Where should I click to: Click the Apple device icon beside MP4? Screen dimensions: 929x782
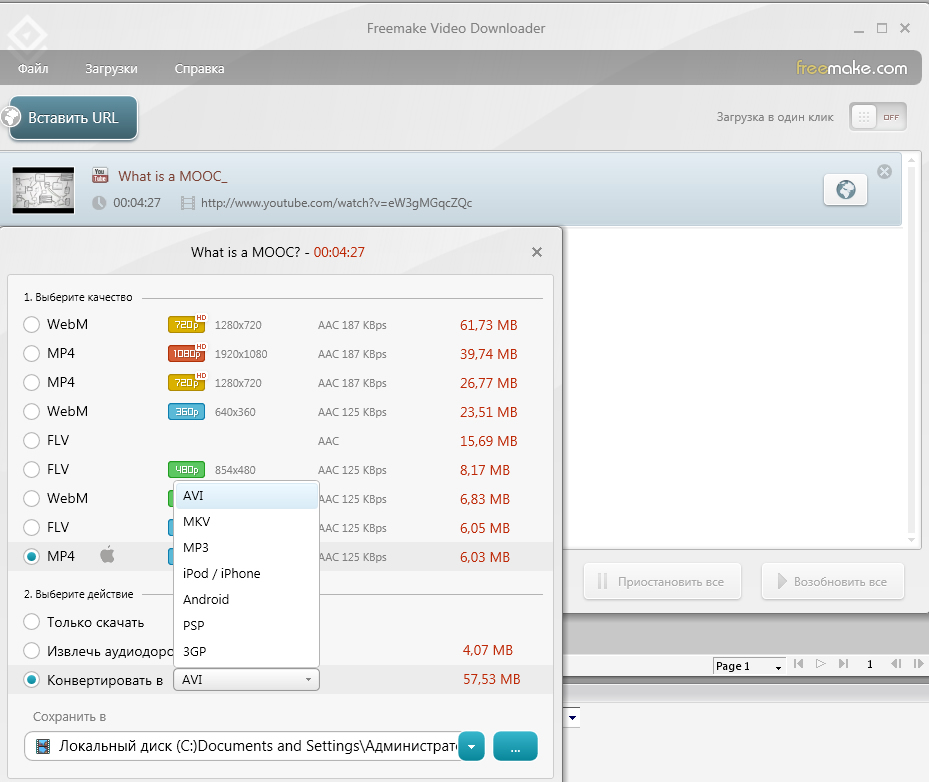[x=107, y=555]
